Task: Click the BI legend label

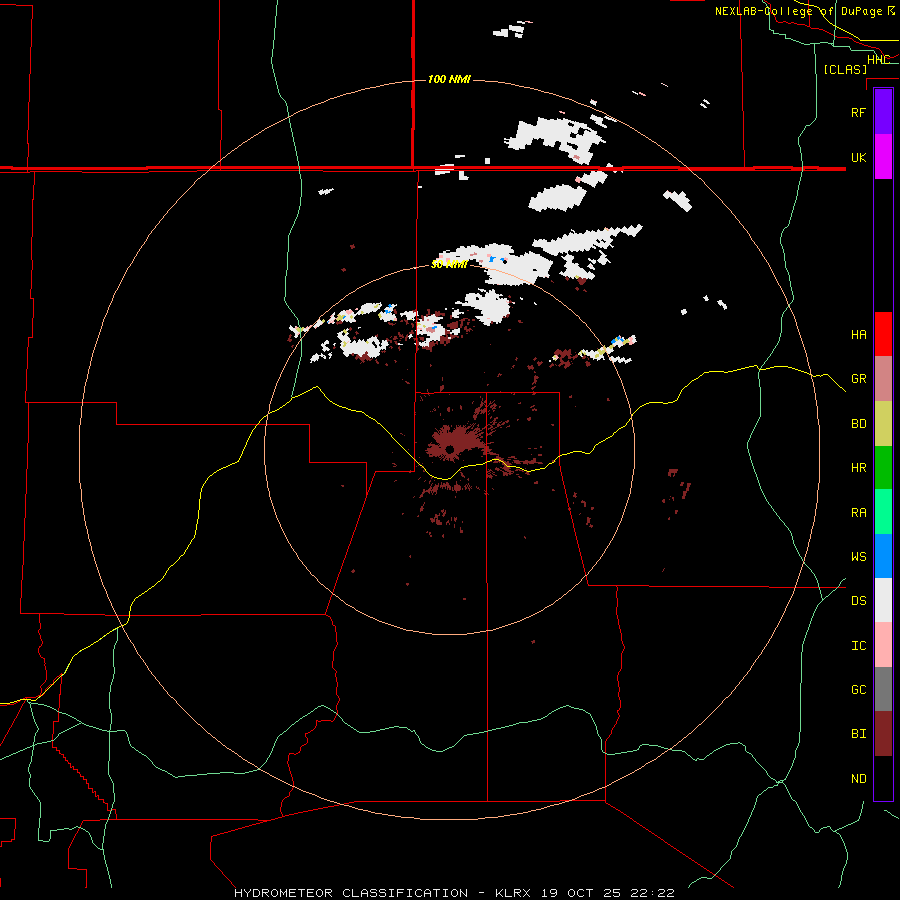Action: tap(858, 734)
